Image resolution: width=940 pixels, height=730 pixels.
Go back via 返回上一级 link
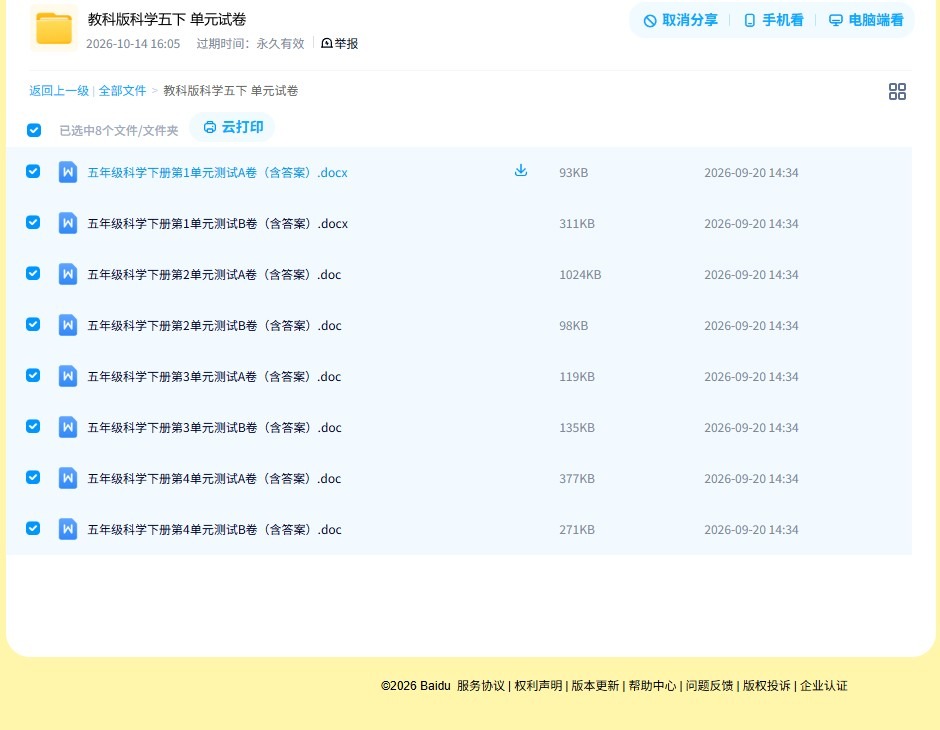59,91
